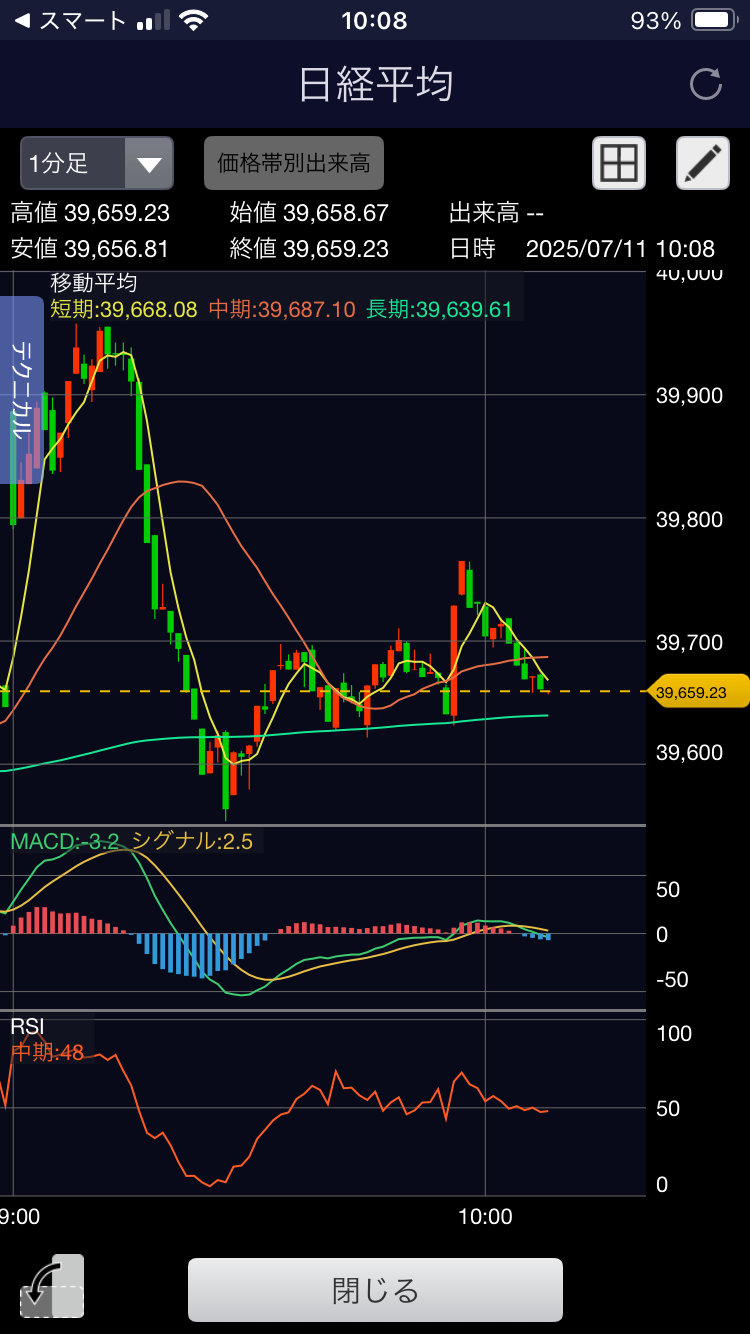Tap the 終値 39,659.23 readout
The height and width of the screenshot is (1334, 750).
[x=309, y=248]
